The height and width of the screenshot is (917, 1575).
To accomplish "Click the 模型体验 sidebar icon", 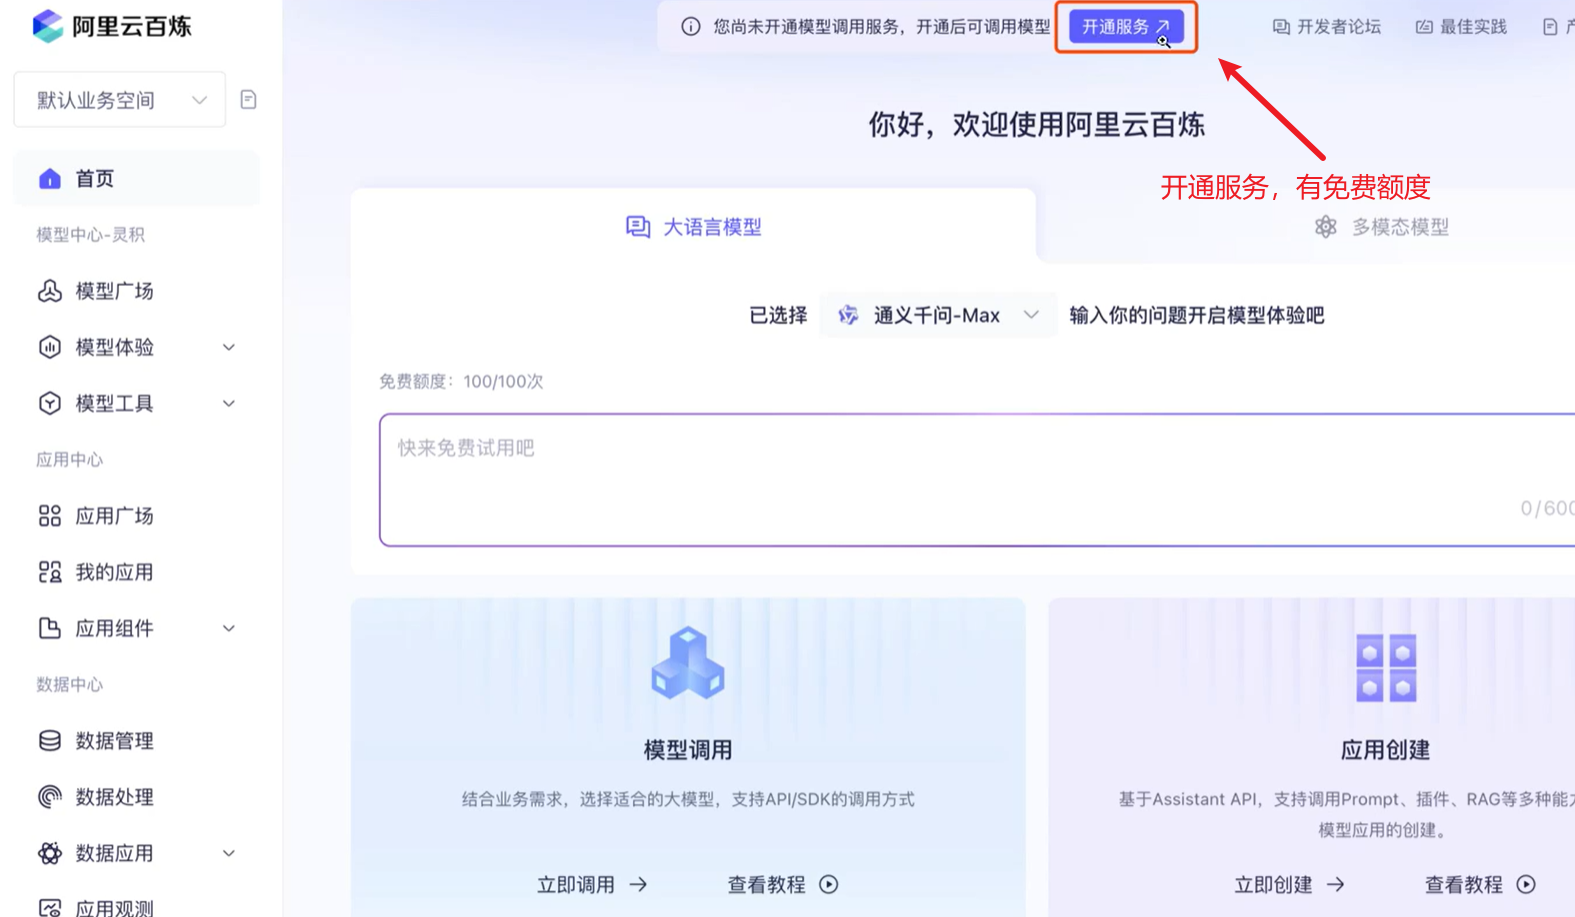I will point(50,347).
